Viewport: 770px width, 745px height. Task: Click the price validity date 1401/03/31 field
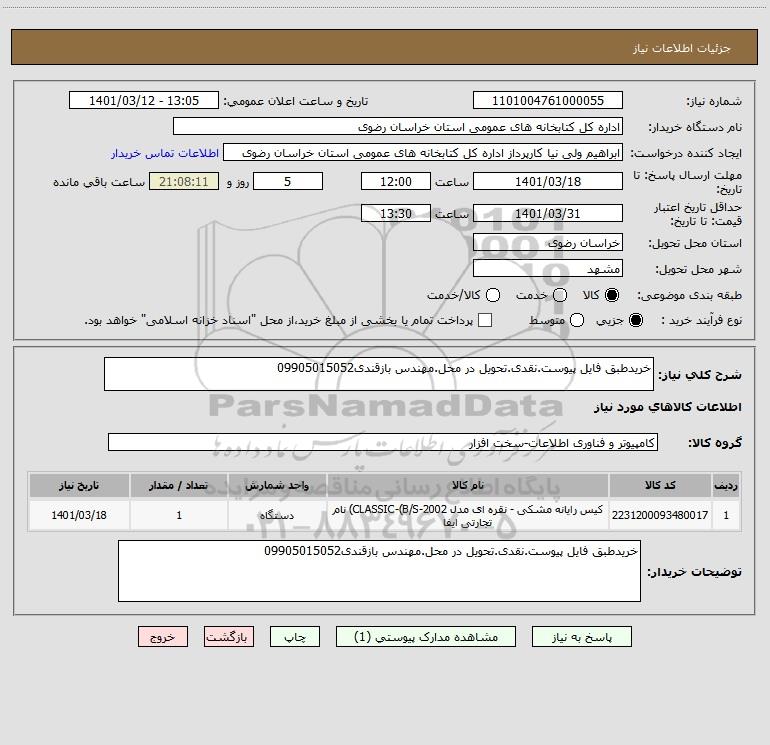pyautogui.click(x=548, y=213)
